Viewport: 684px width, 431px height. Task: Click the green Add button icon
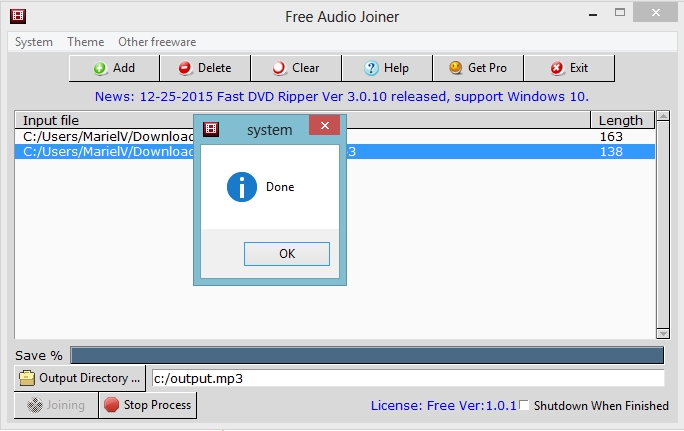click(100, 68)
